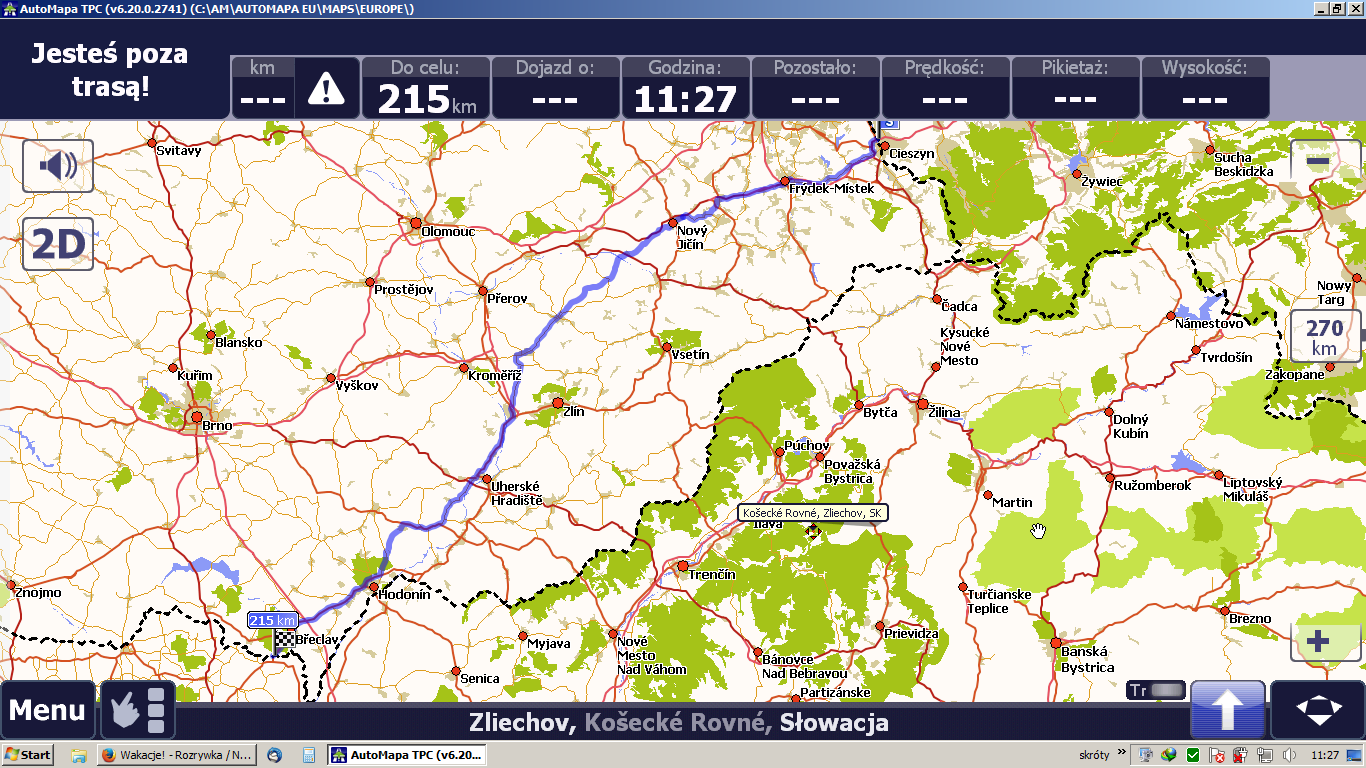
Task: Click the 'Godzina' 11:27 time panel
Action: point(685,88)
